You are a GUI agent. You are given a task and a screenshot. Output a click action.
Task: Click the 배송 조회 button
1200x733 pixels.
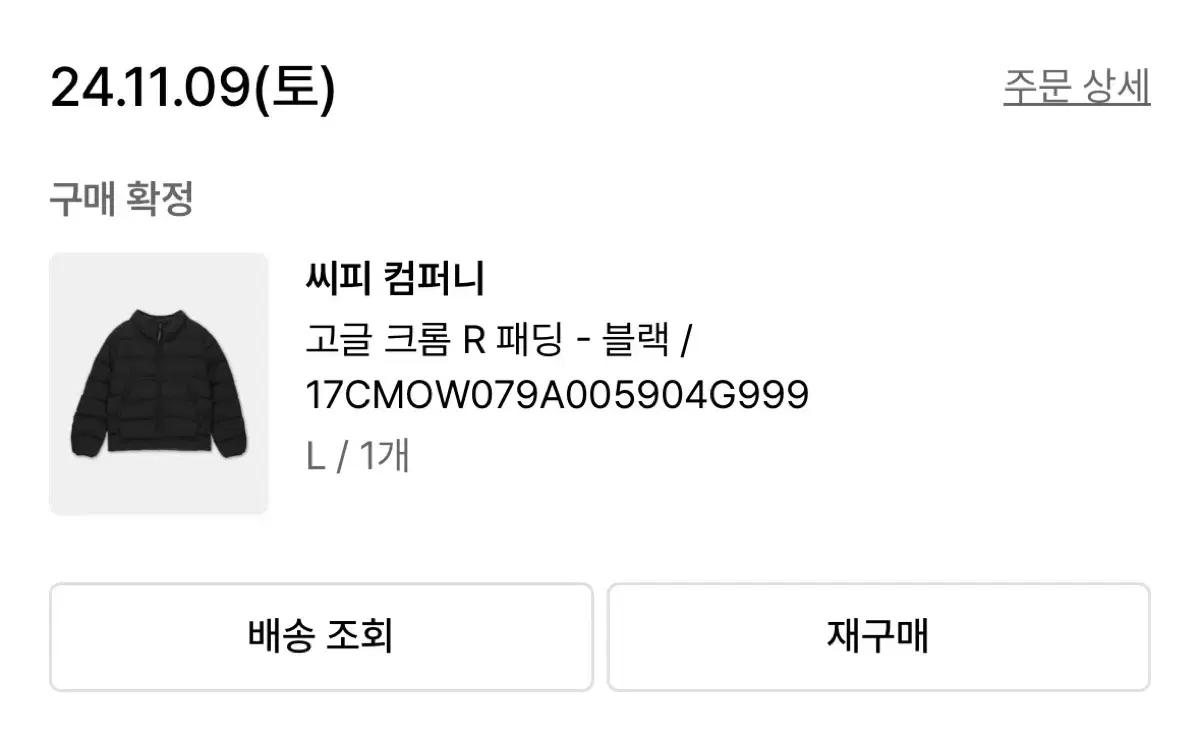(321, 637)
